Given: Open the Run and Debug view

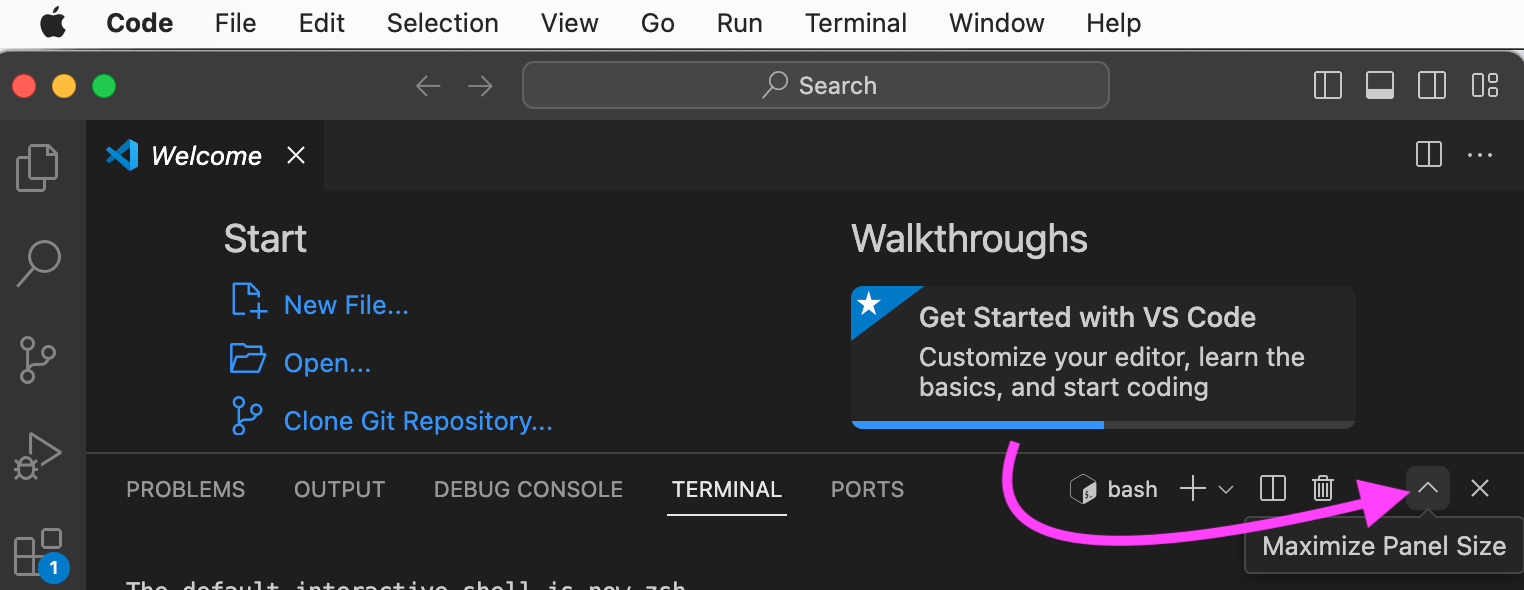Looking at the screenshot, I should click(38, 456).
